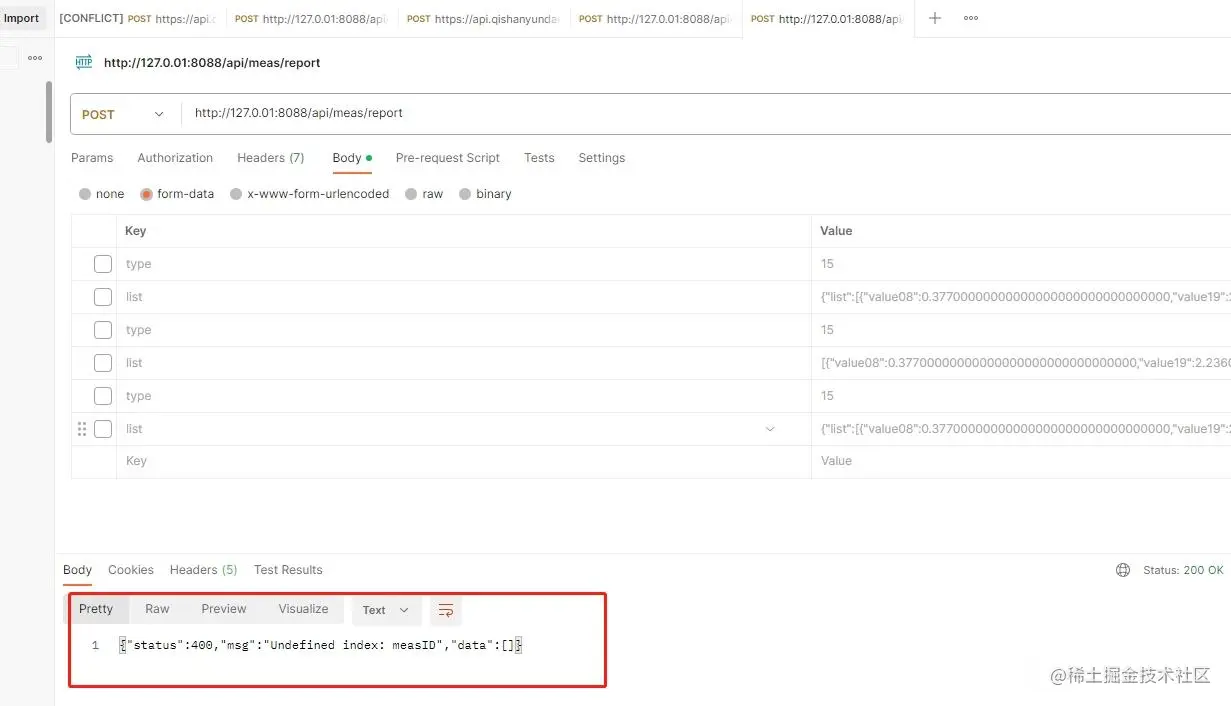Image resolution: width=1231 pixels, height=706 pixels.
Task: Click the empty Key placeholder field
Action: (463, 461)
